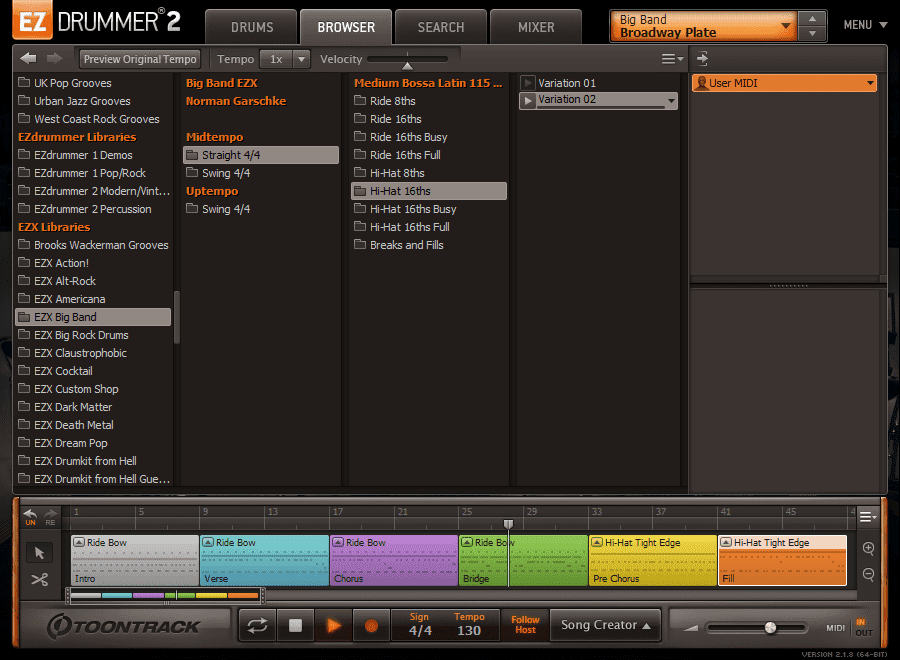
Task: Switch to the BROWSER tab
Action: tap(346, 27)
